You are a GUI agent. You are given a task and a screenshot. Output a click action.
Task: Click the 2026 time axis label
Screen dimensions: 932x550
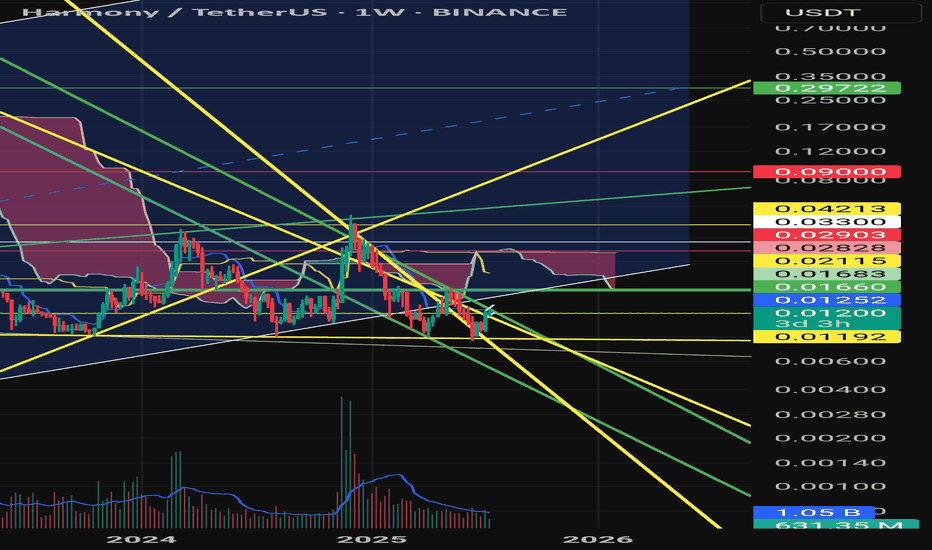click(598, 539)
